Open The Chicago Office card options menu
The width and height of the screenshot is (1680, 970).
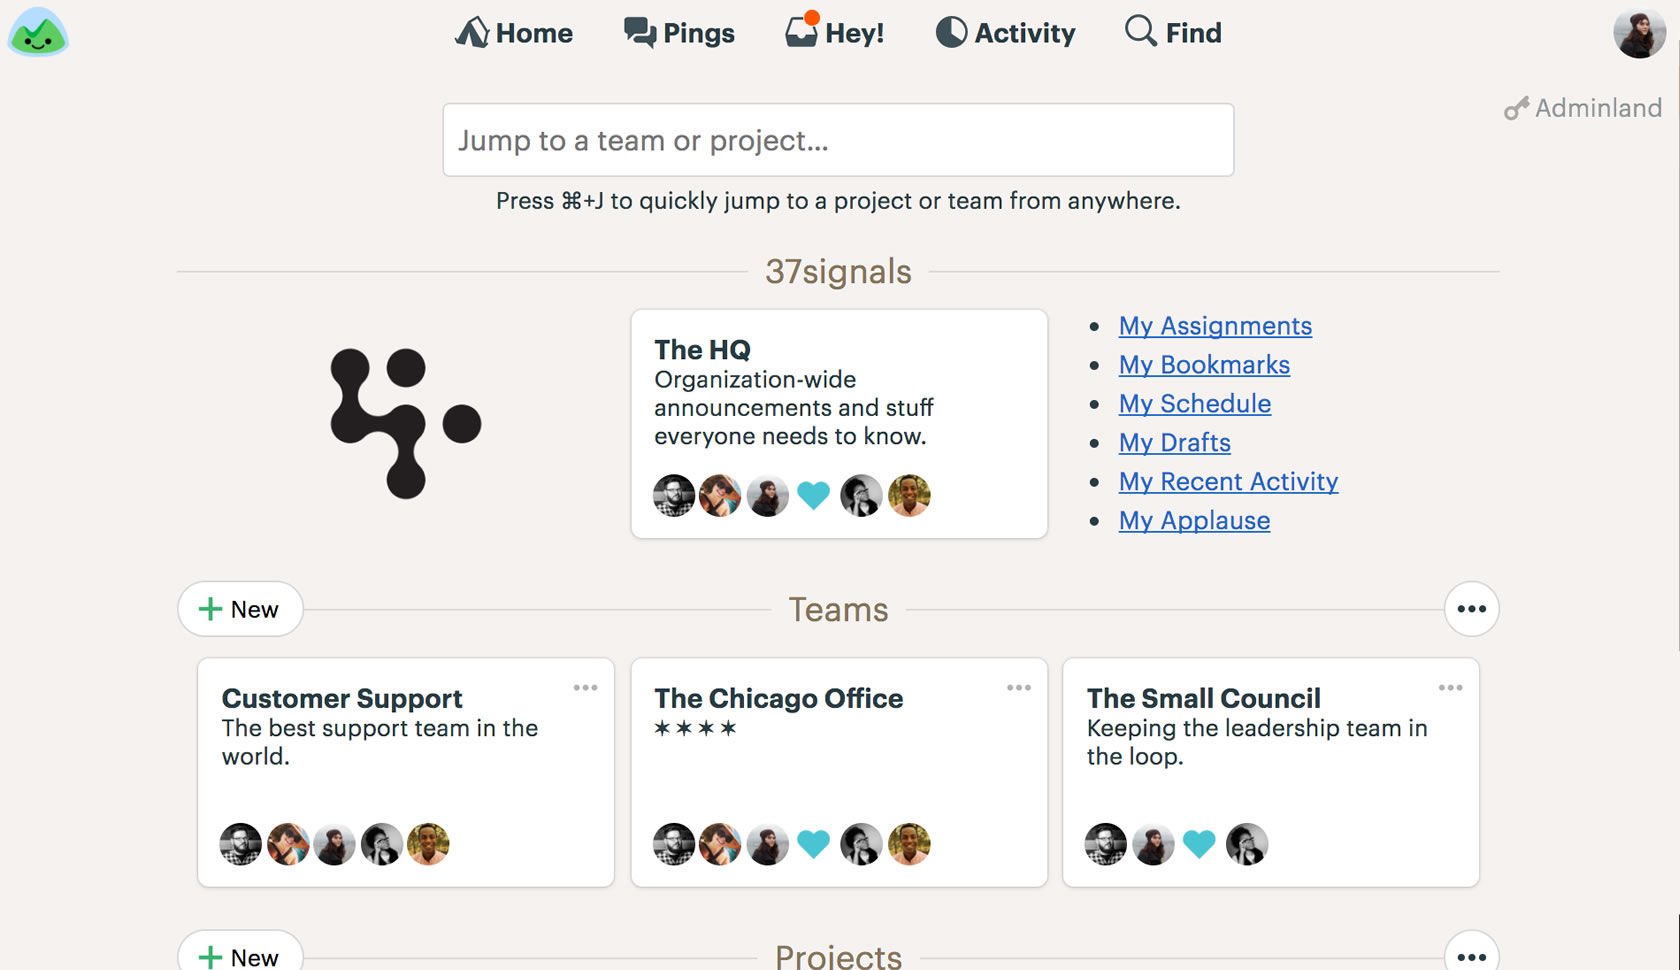coord(1018,688)
